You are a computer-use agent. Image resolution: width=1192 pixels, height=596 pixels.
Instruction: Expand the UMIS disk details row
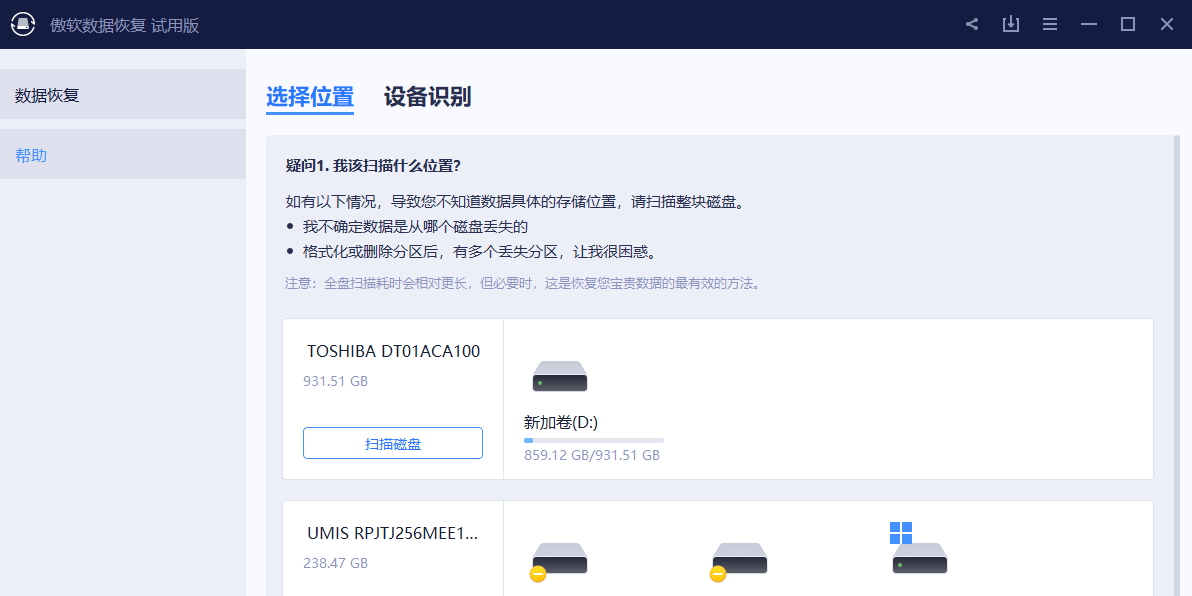[828, 560]
